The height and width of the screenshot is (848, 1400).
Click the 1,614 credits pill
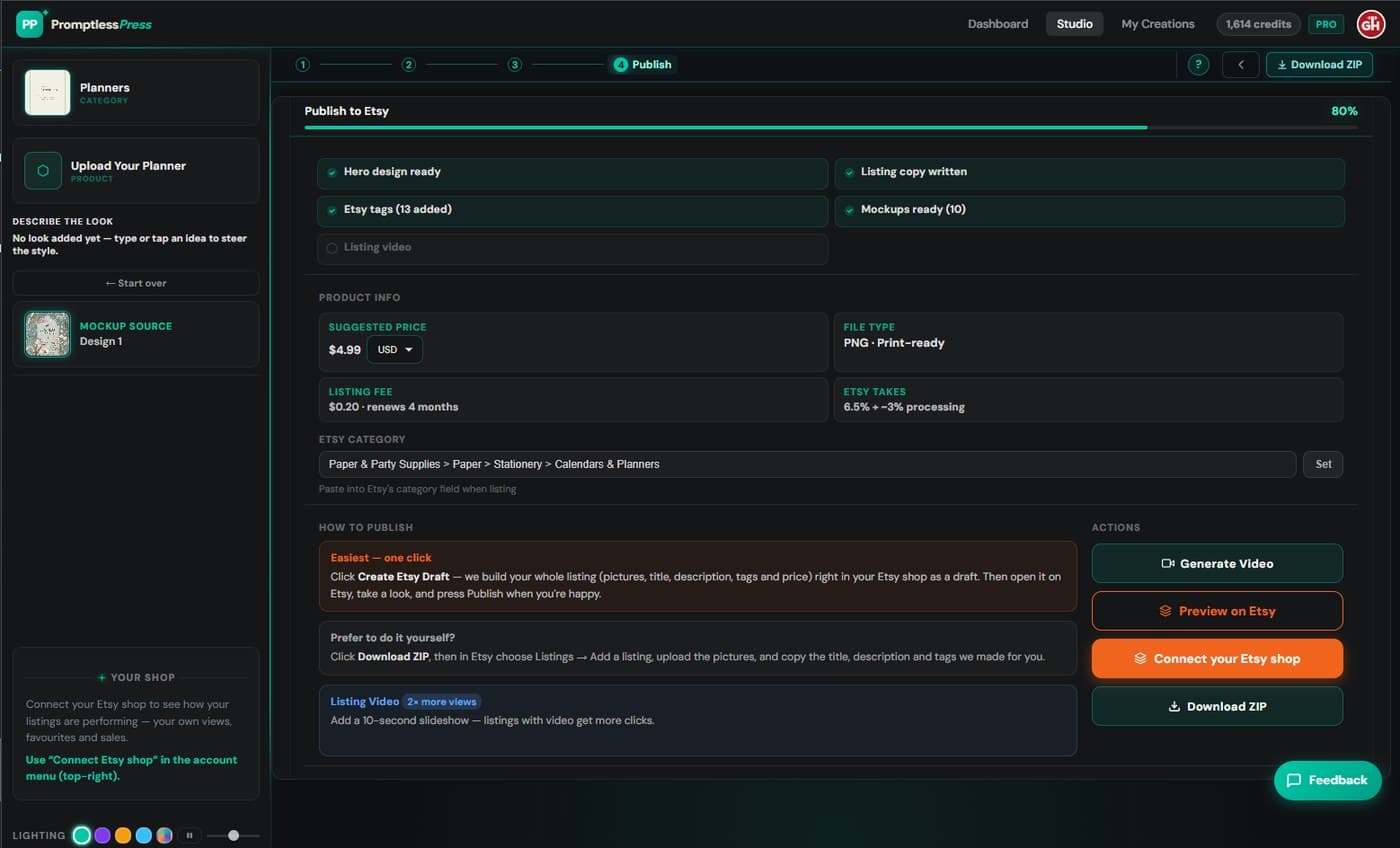pyautogui.click(x=1259, y=24)
